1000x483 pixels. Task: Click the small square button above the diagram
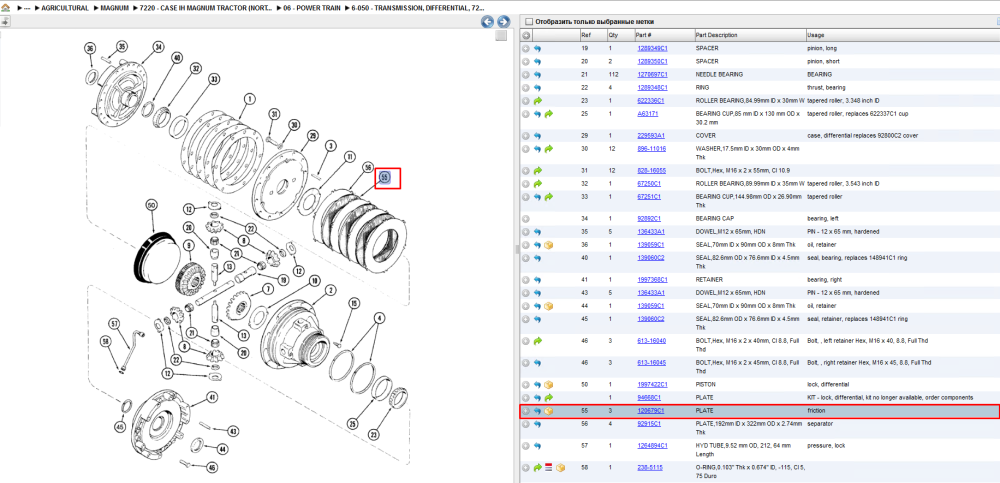point(501,36)
